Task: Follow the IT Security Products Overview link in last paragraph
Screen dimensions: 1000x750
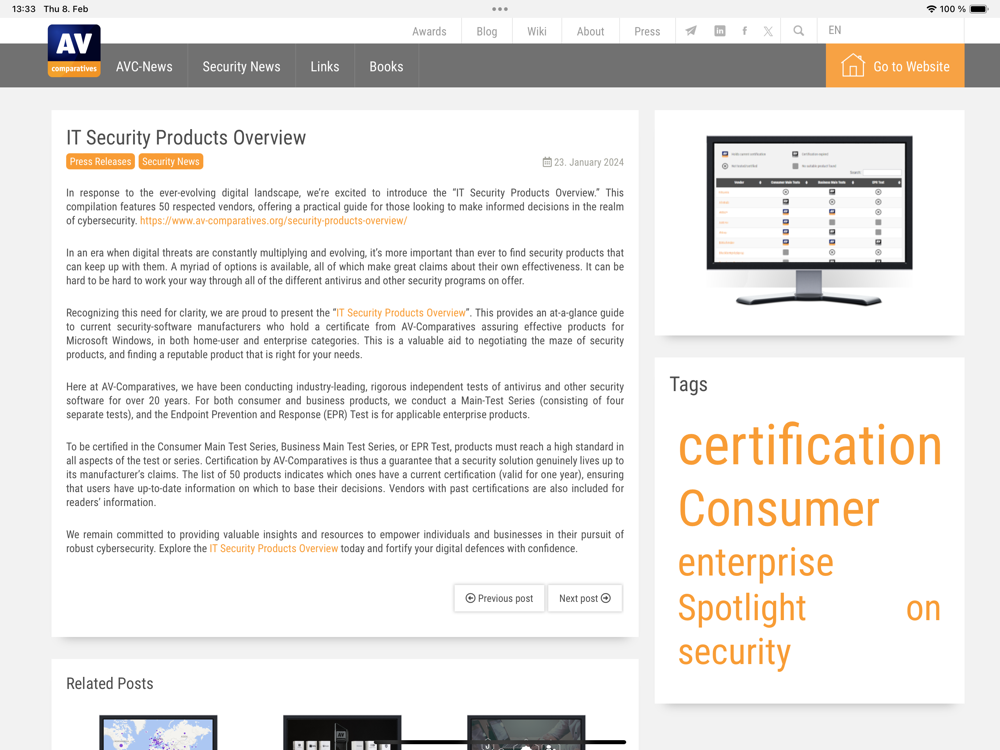Action: 274,548
